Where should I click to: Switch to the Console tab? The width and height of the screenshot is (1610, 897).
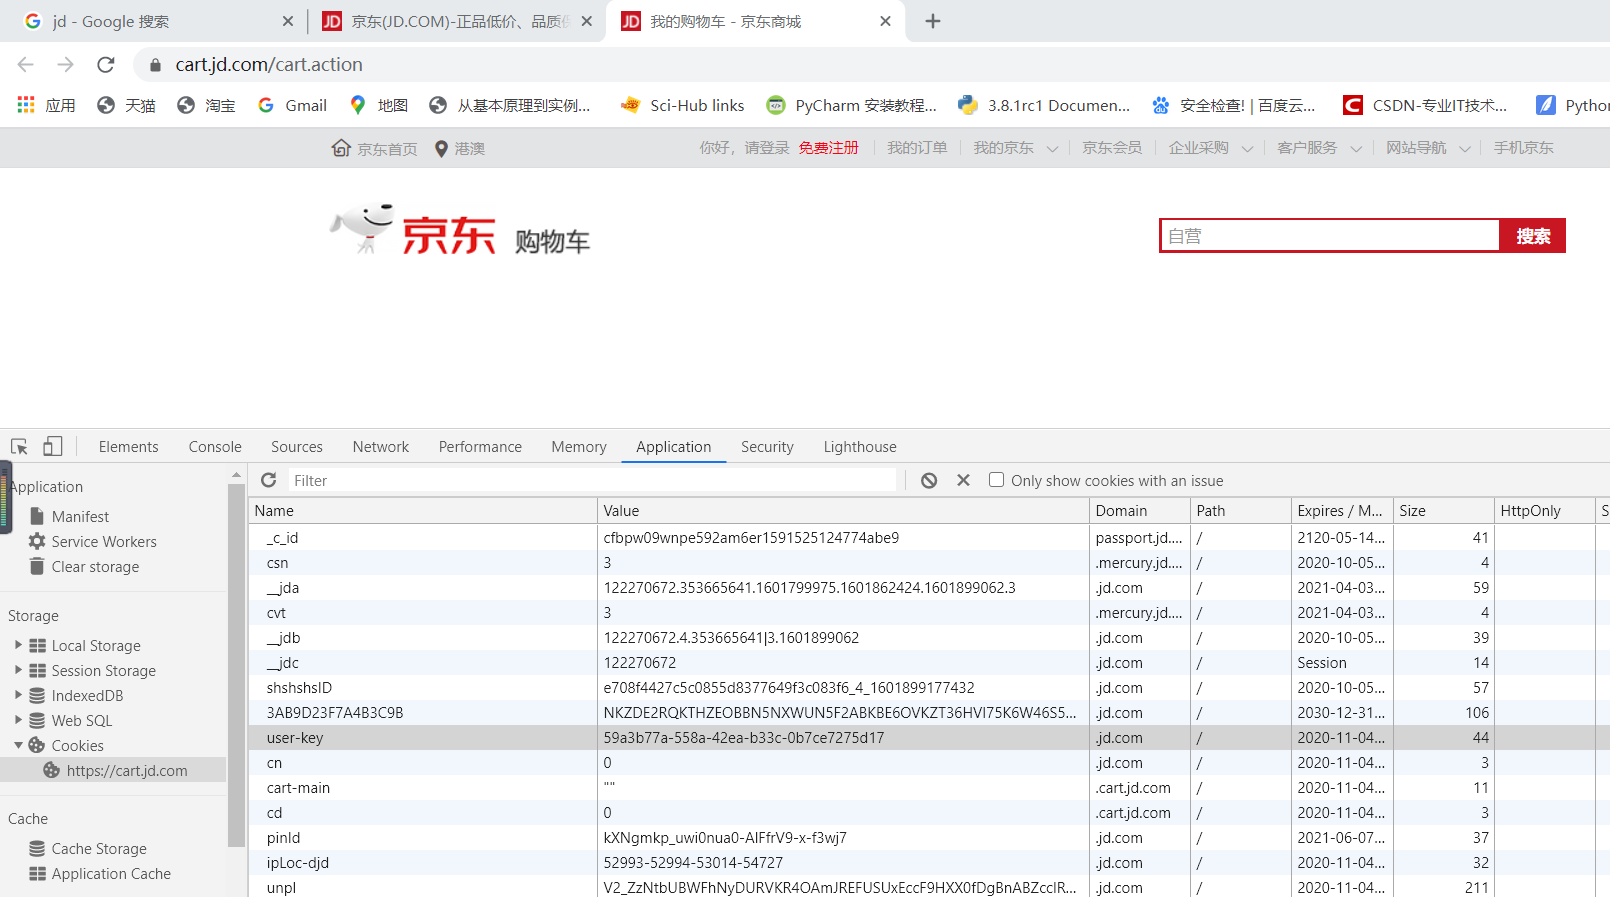tap(215, 446)
